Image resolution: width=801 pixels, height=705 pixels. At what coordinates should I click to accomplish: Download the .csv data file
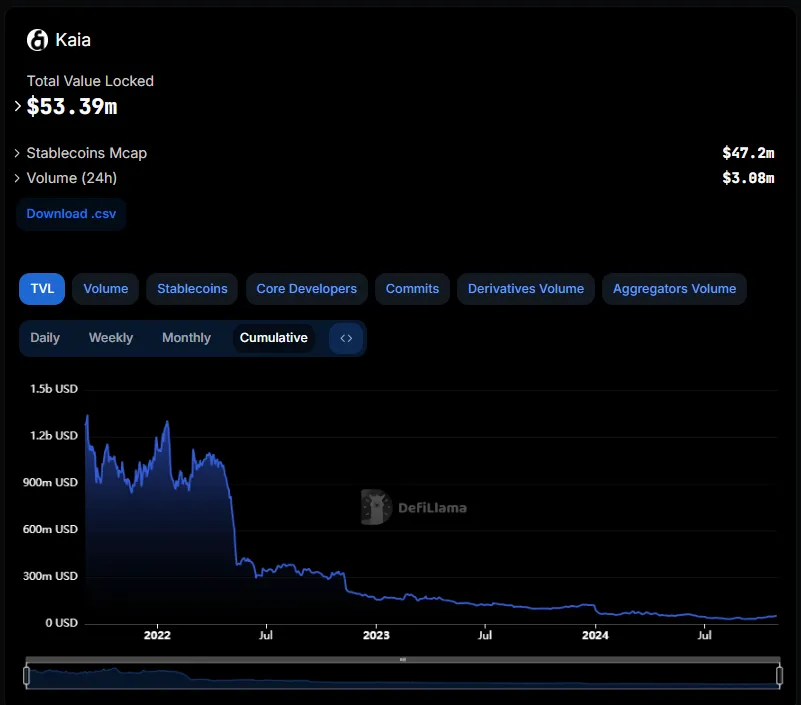coord(70,214)
